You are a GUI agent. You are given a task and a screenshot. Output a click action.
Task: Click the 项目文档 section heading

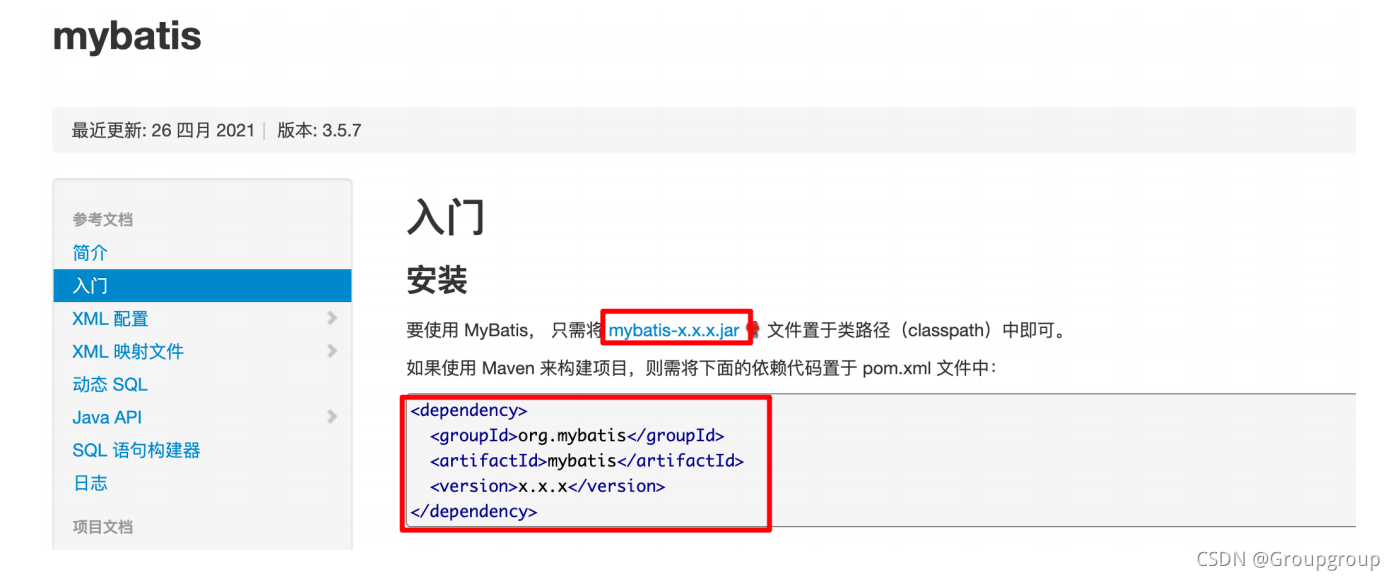point(103,527)
